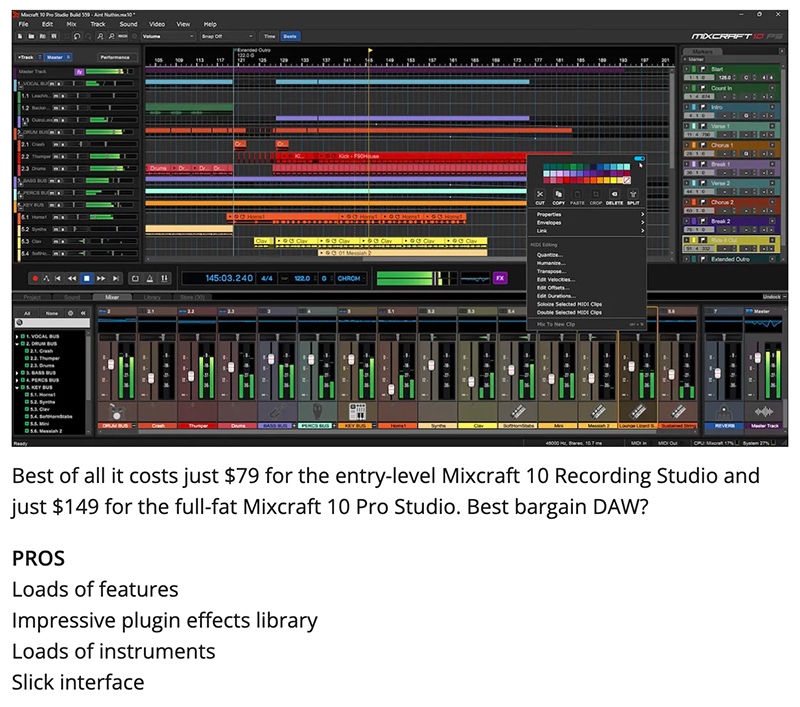Viewport: 800px width, 707px height.
Task: Choose Transpose... from context menu
Action: (x=551, y=271)
